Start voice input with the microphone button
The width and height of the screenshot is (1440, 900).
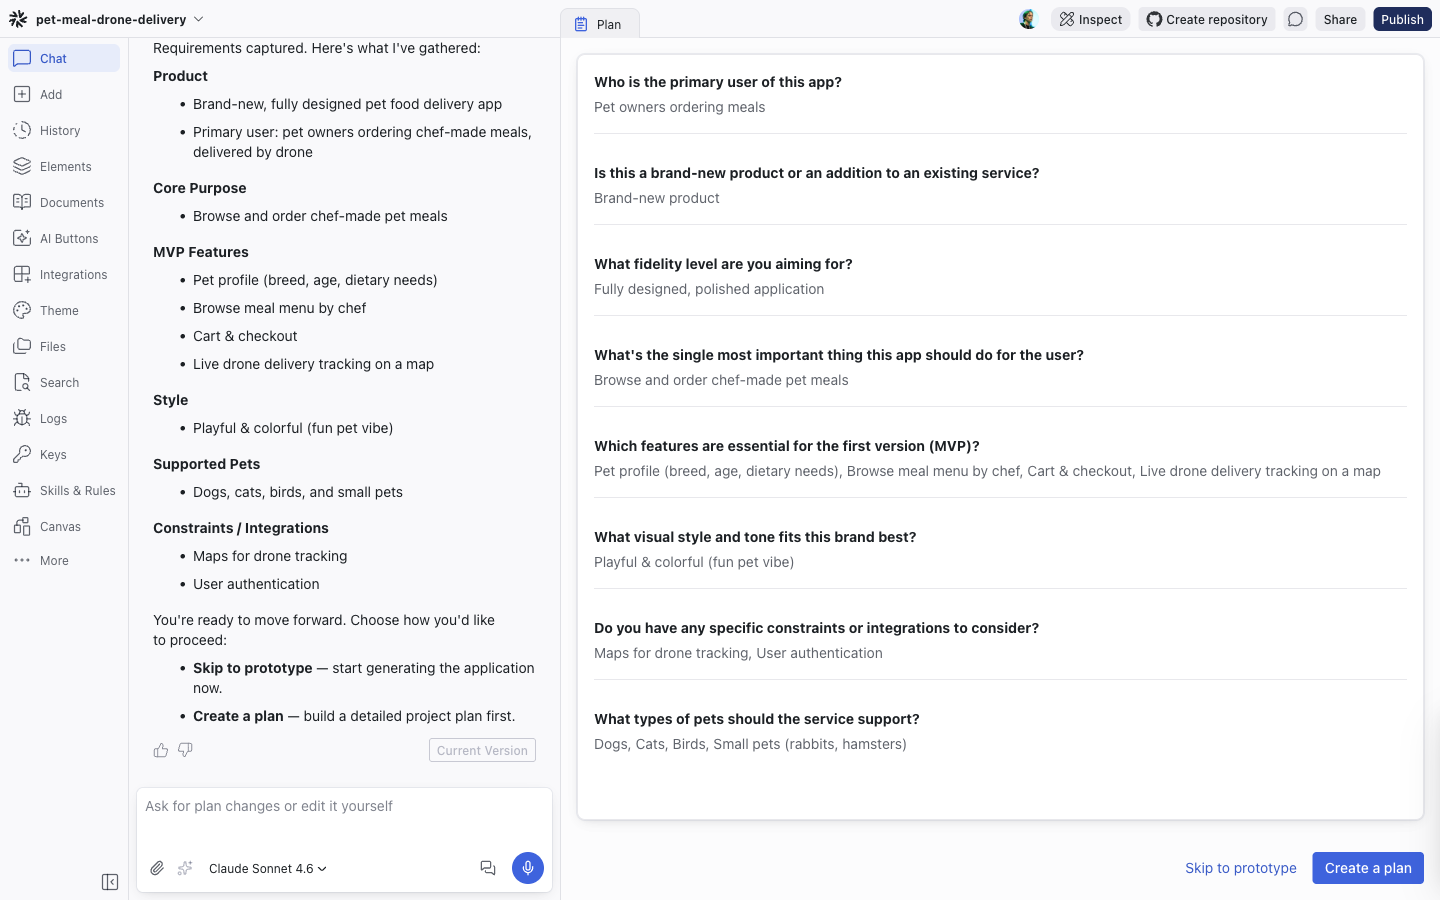pos(528,868)
